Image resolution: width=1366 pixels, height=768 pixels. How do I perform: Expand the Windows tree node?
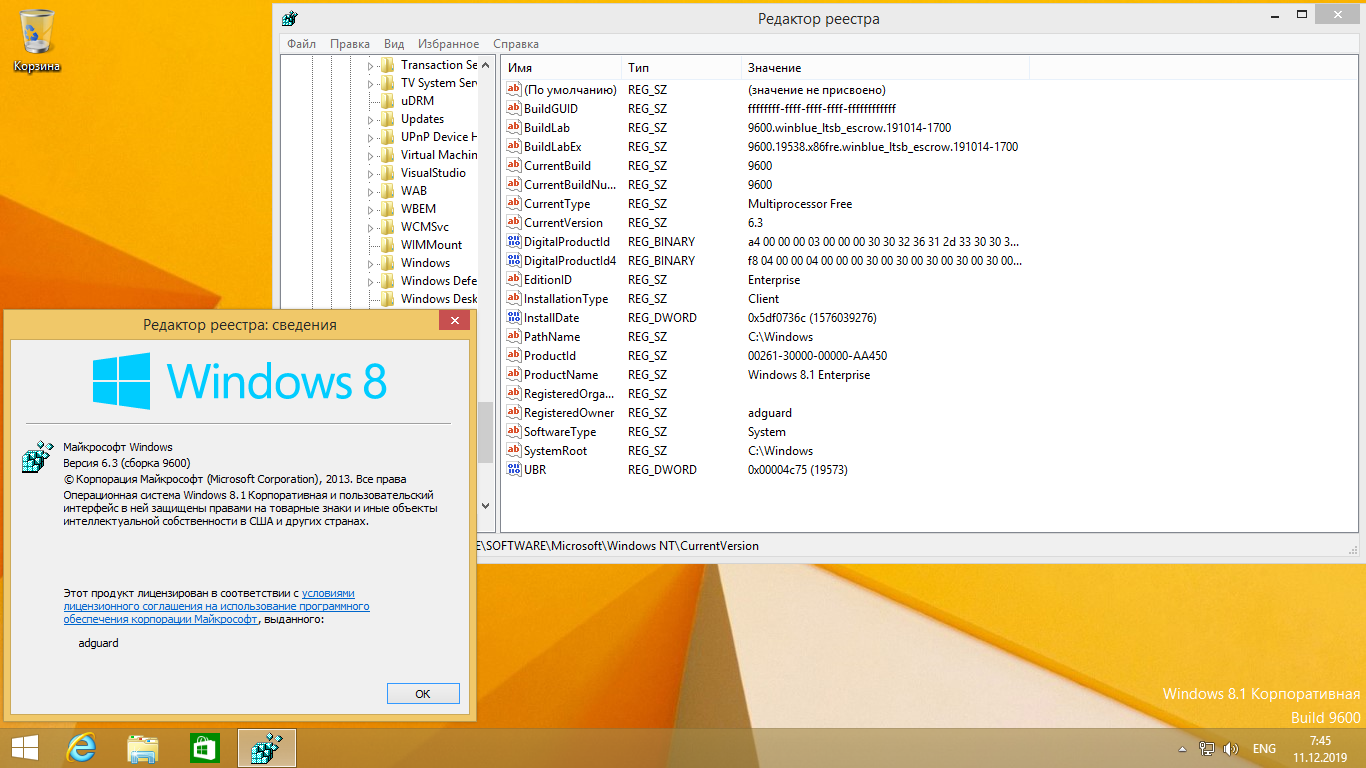point(370,263)
